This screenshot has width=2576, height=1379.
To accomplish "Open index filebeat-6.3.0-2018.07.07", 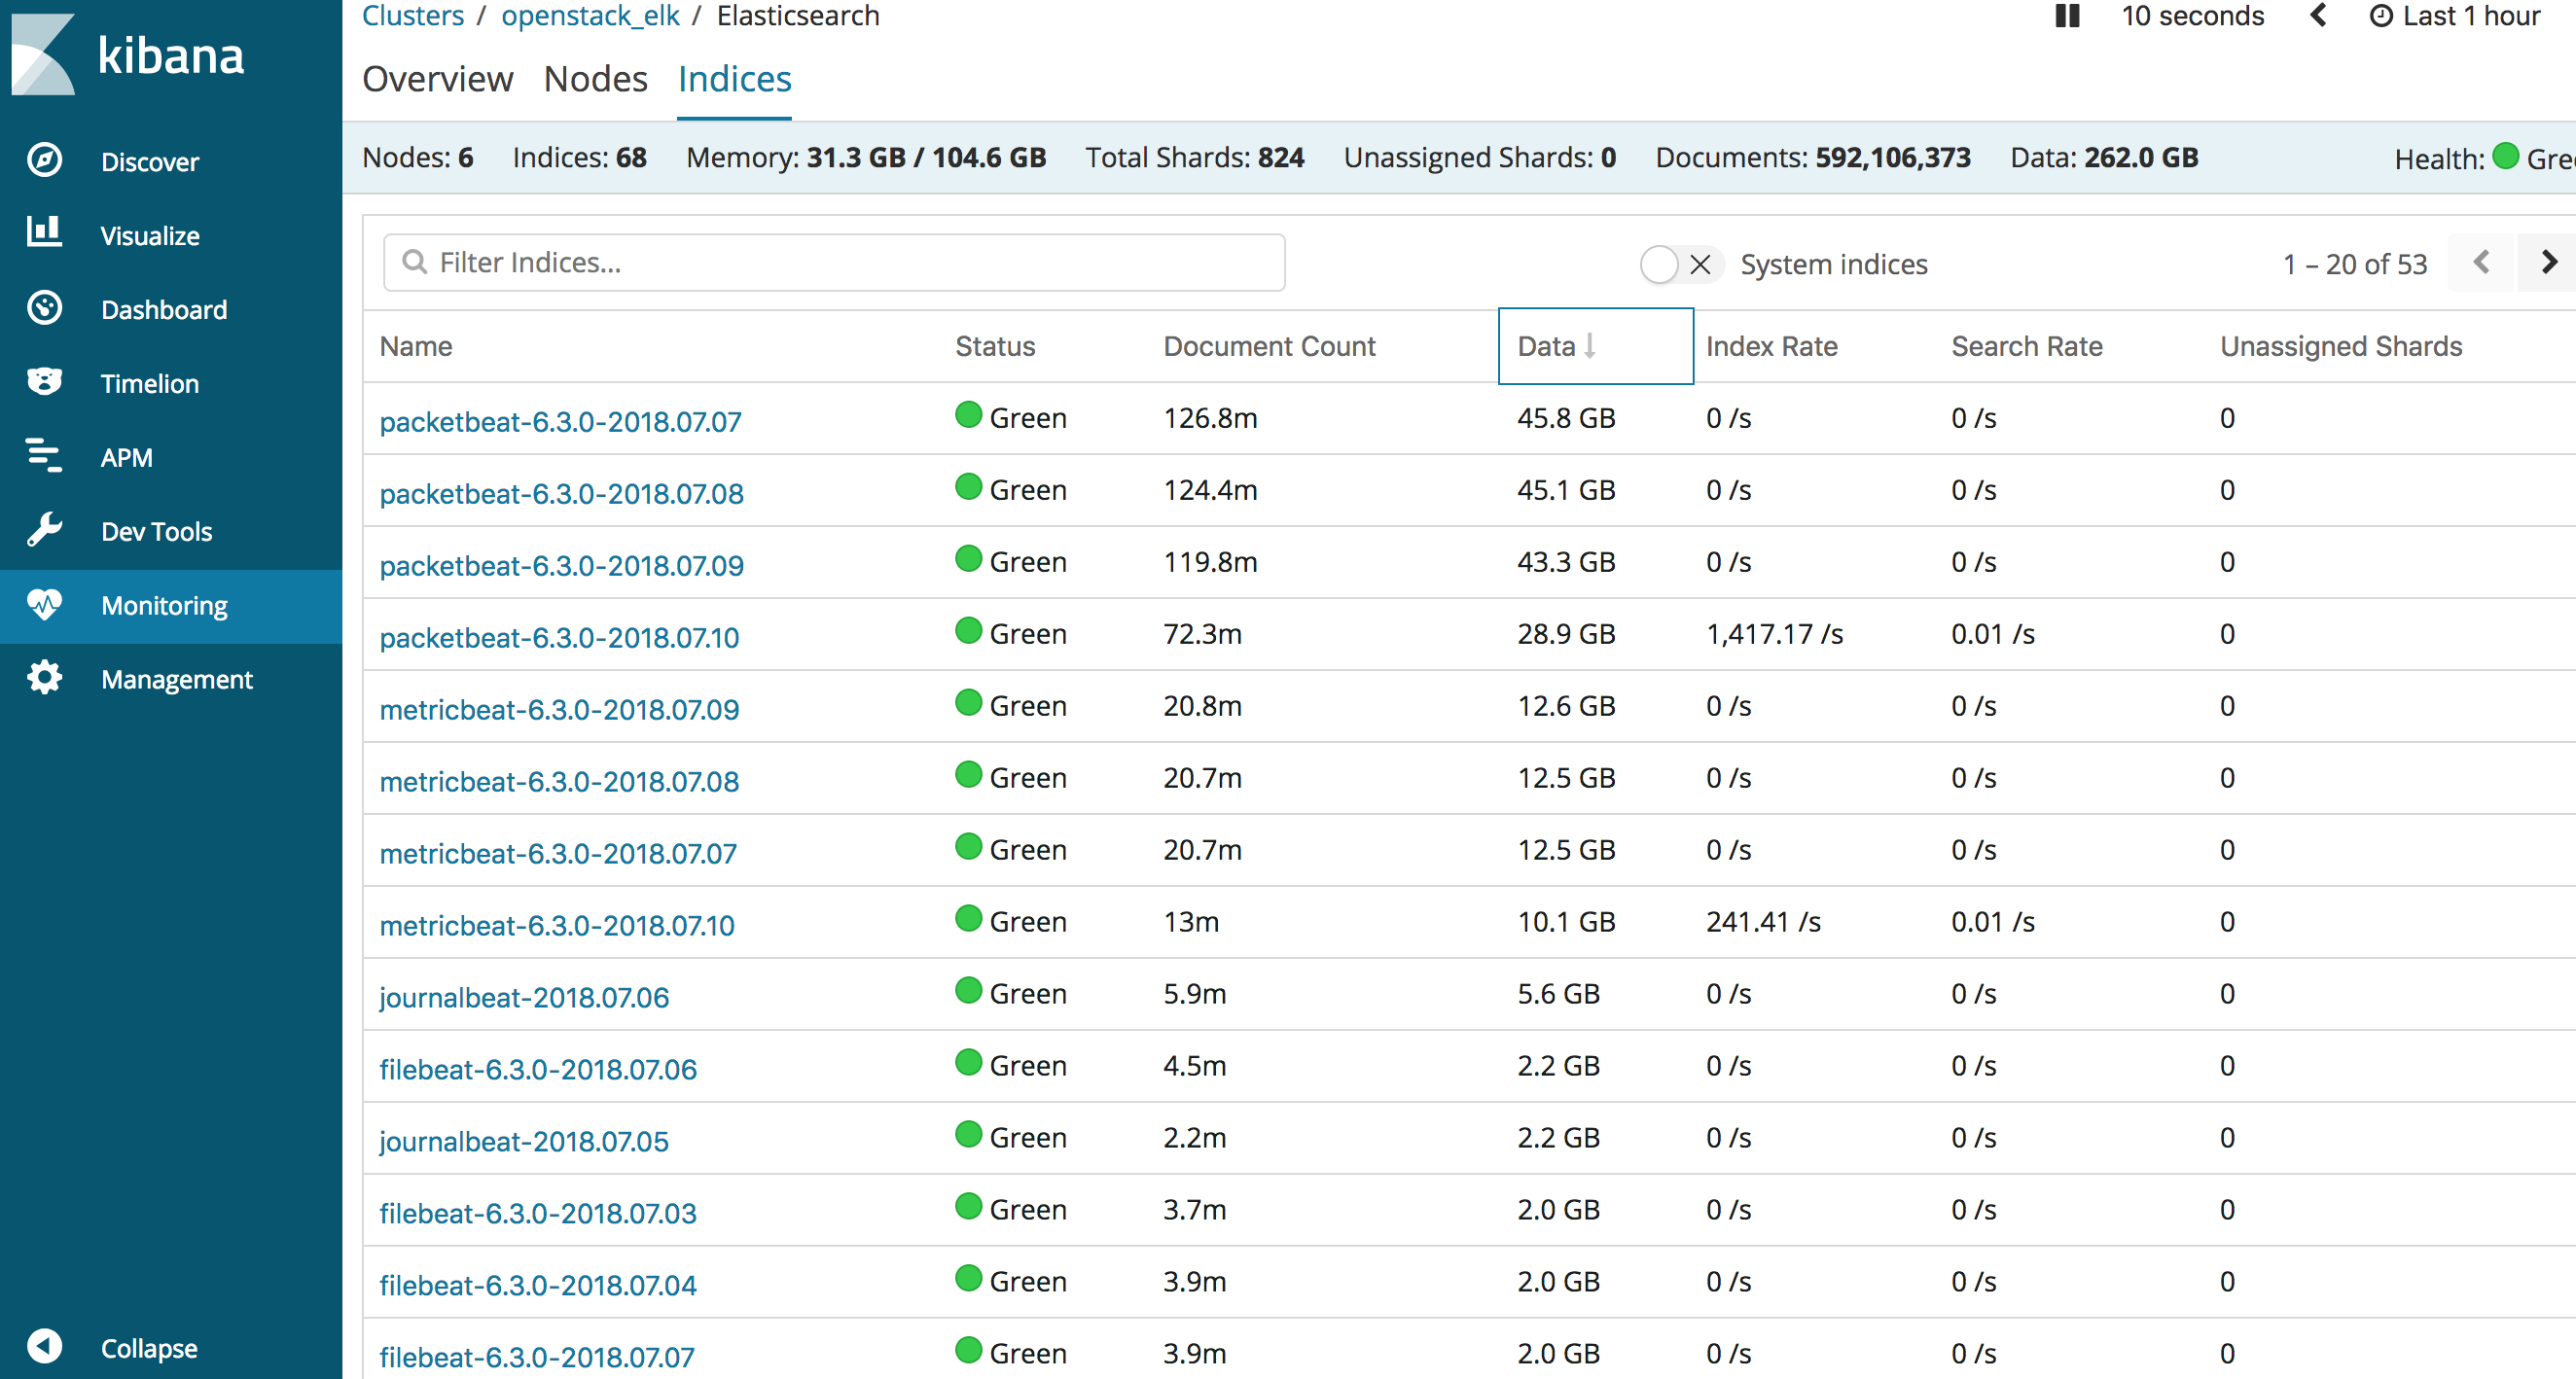I will pos(537,1357).
